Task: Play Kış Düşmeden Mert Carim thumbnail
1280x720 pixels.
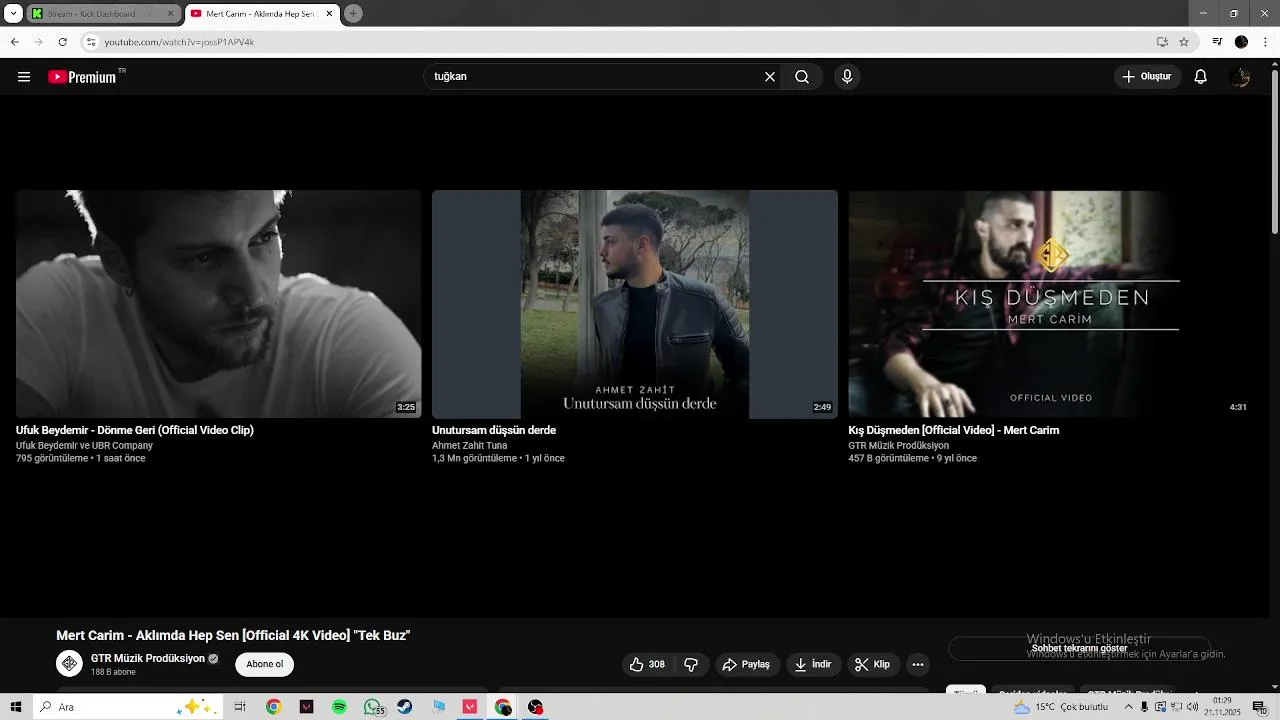Action: pyautogui.click(x=1050, y=304)
